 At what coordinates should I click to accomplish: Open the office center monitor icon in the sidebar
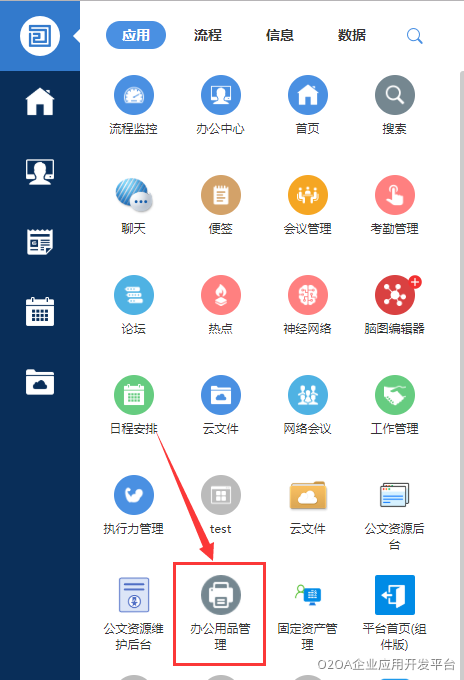coord(40,172)
